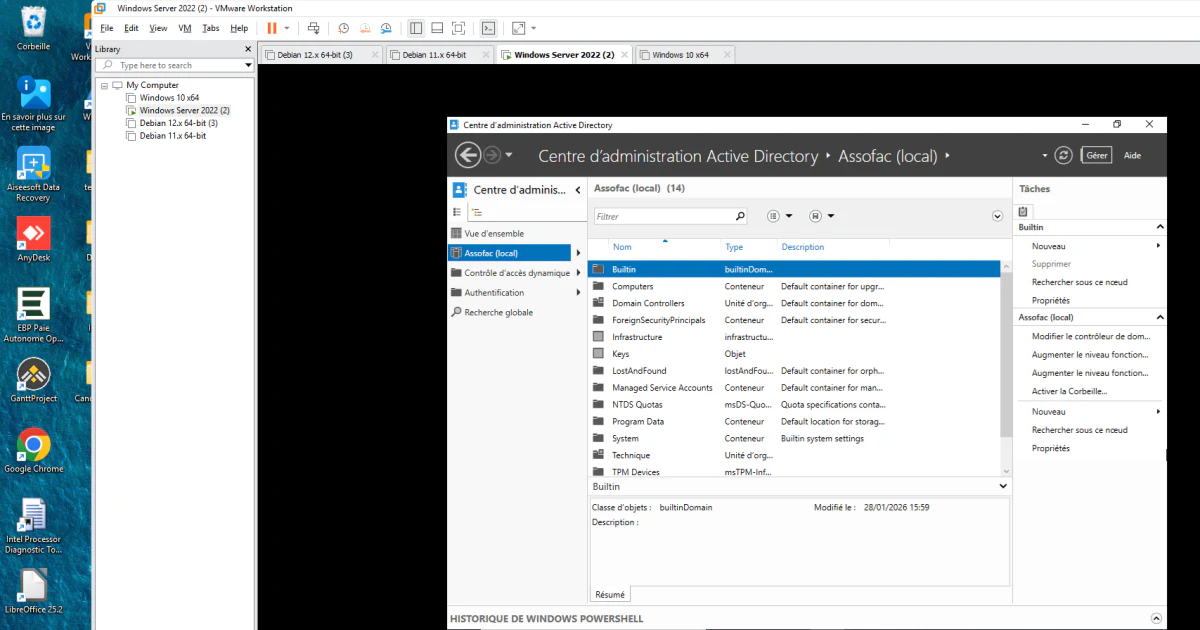Switch to Windows 10 x64 tab
This screenshot has height=630, width=1200.
pos(683,55)
